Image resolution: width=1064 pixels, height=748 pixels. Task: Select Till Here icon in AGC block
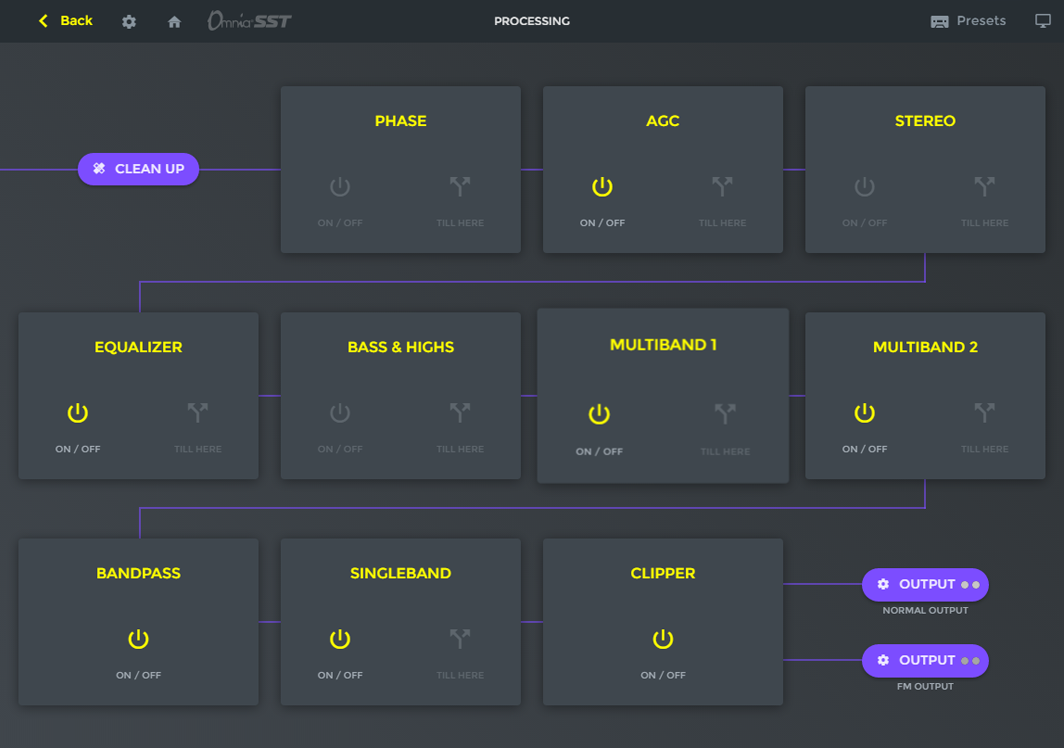[x=722, y=186]
